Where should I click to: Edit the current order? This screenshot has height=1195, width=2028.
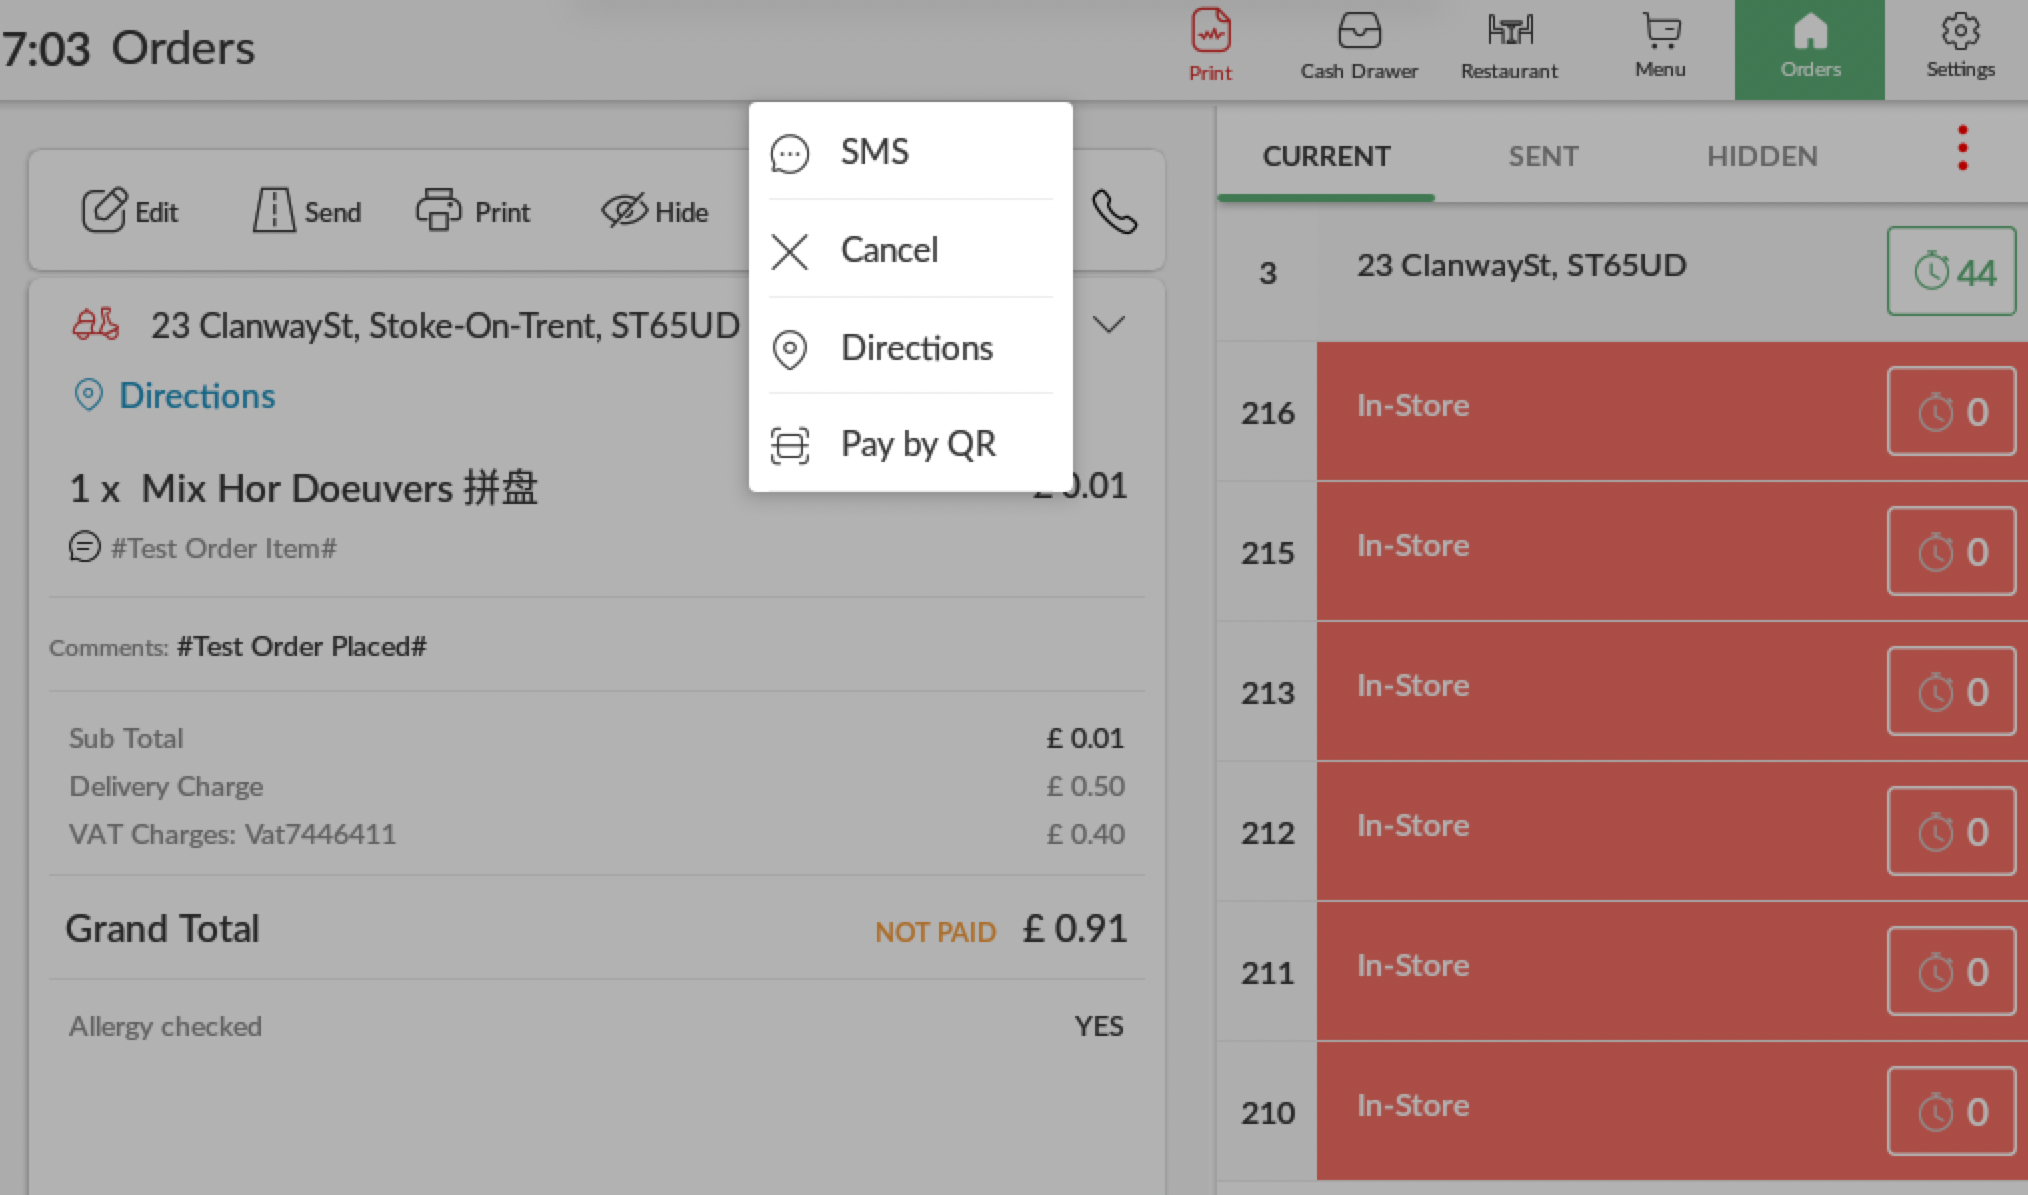(130, 212)
